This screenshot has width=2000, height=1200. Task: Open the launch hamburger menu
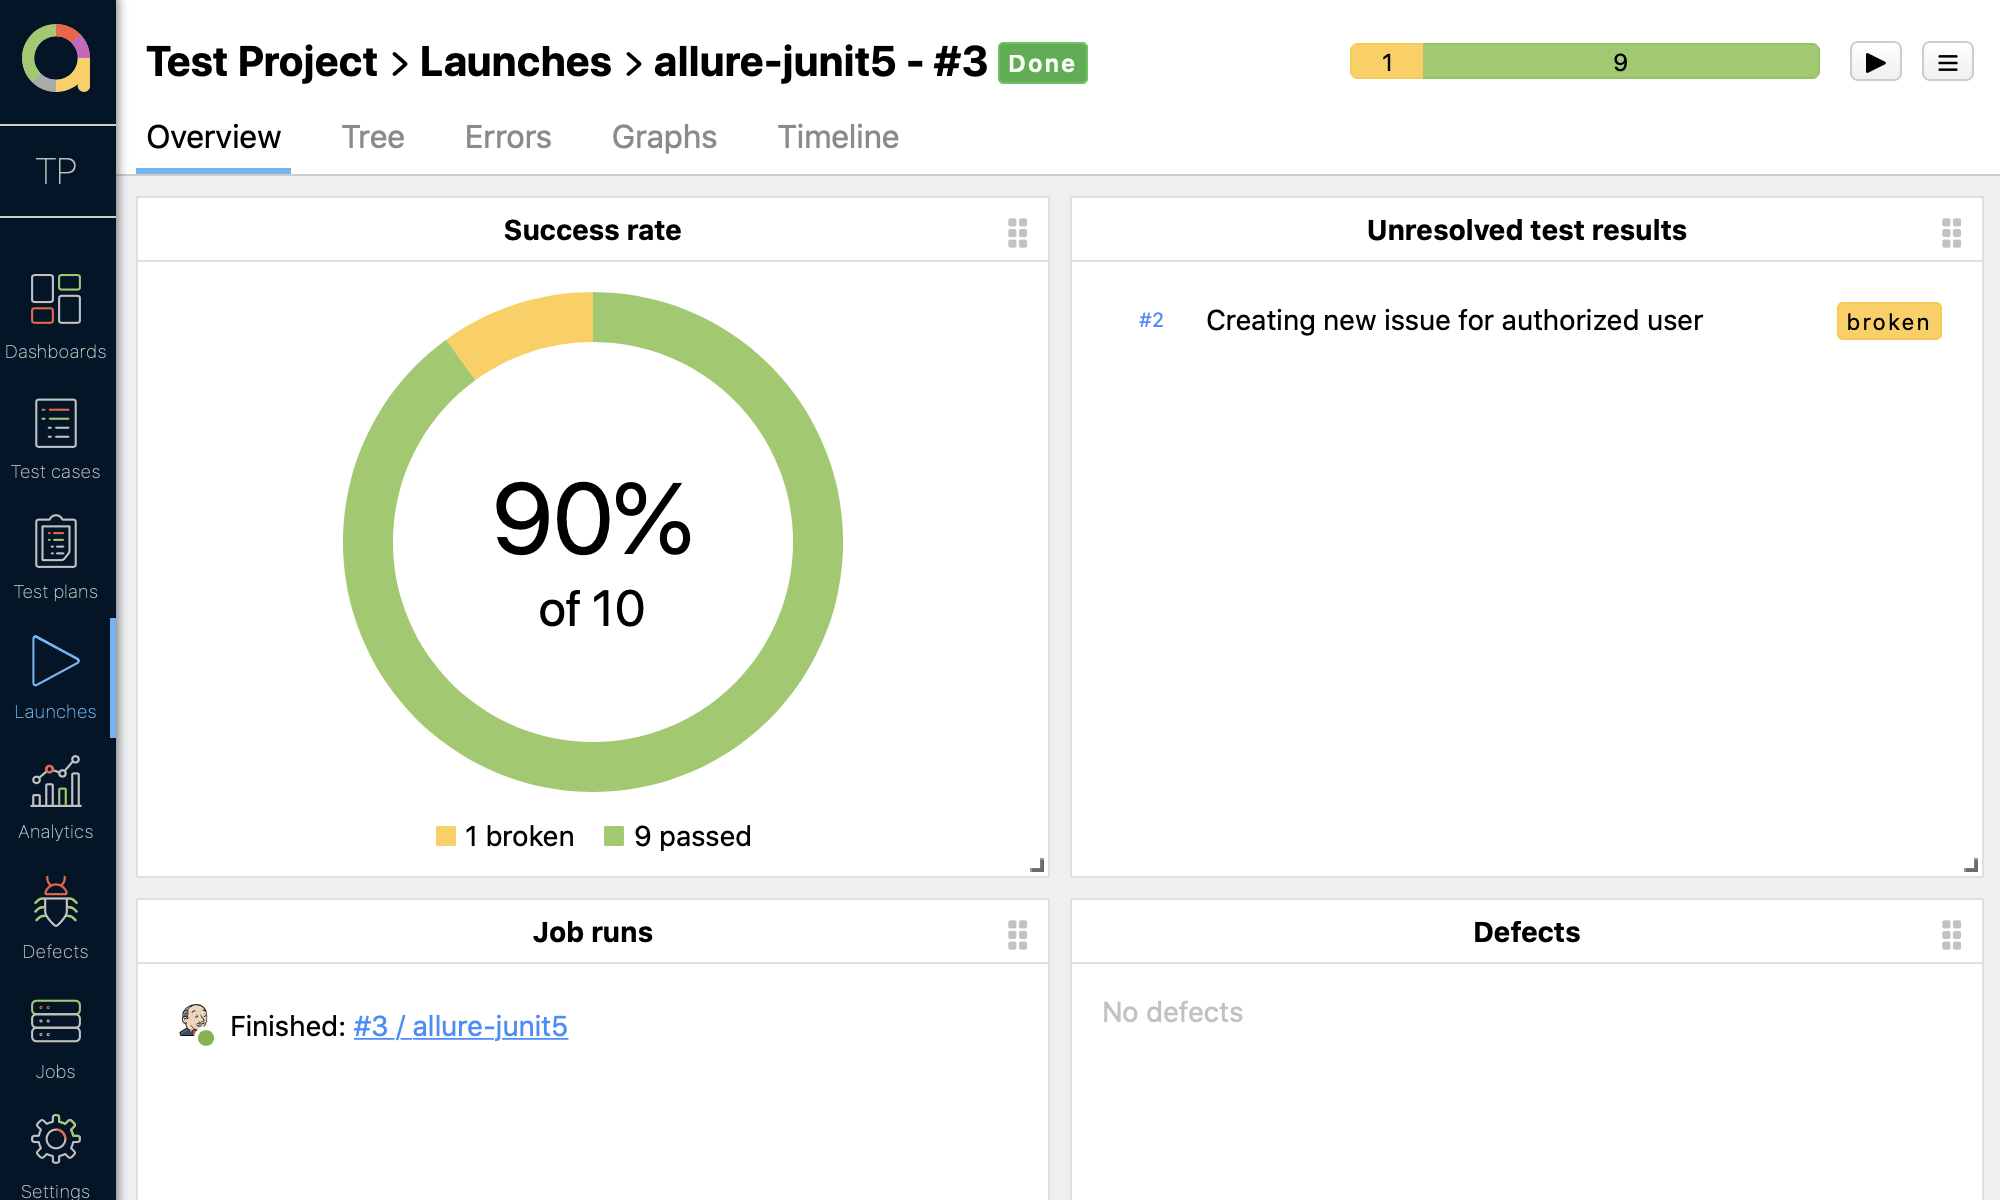1947,62
